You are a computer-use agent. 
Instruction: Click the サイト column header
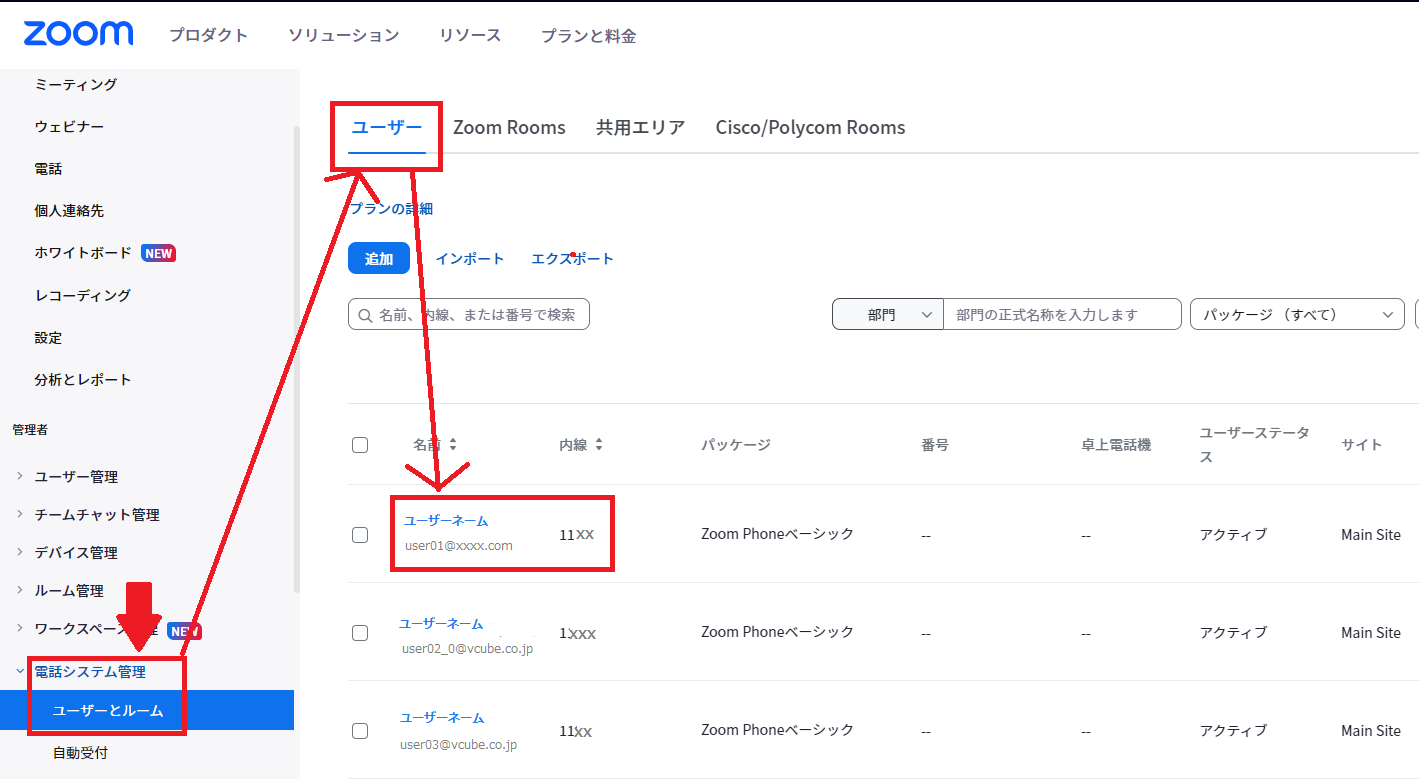pyautogui.click(x=1362, y=445)
